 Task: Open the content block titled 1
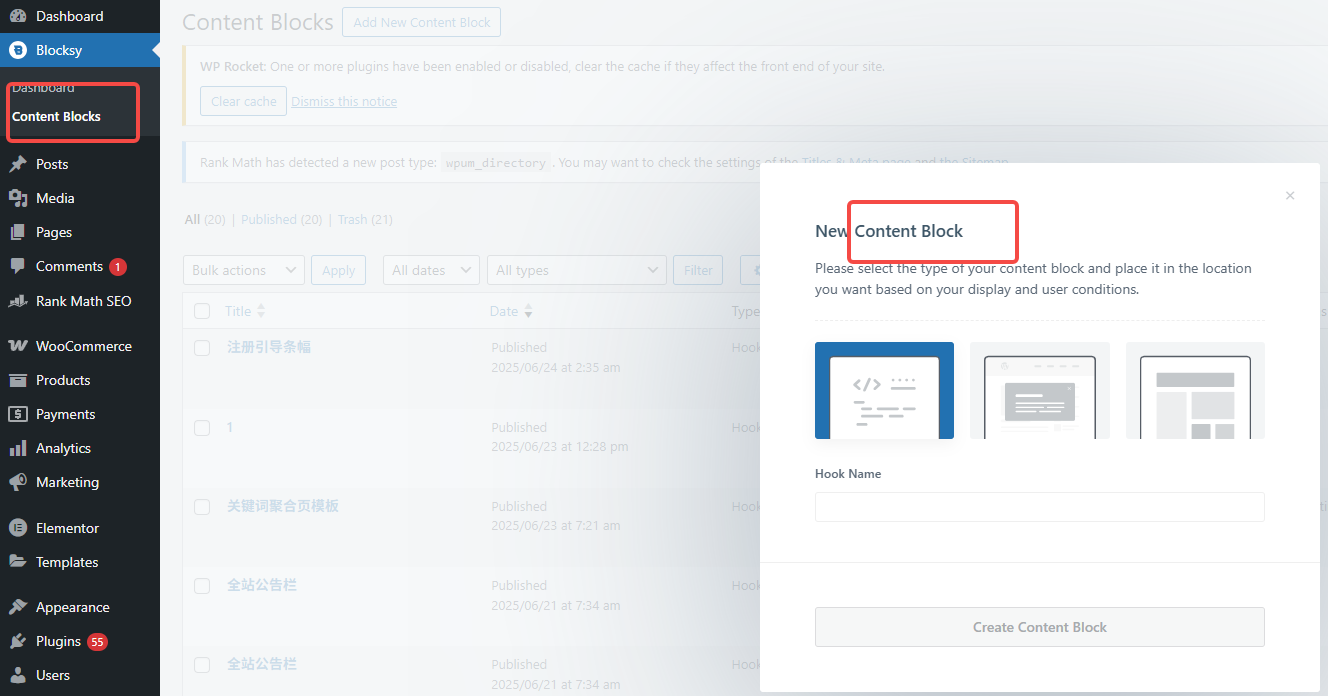(230, 427)
